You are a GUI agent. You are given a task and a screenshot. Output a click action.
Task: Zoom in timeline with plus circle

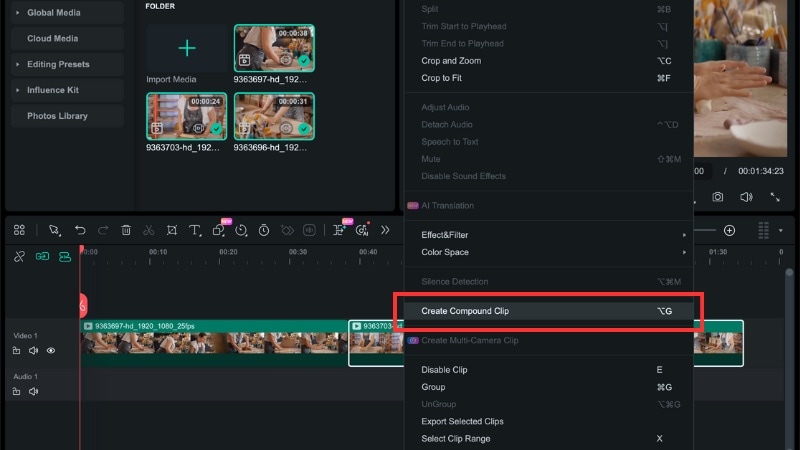(x=730, y=231)
